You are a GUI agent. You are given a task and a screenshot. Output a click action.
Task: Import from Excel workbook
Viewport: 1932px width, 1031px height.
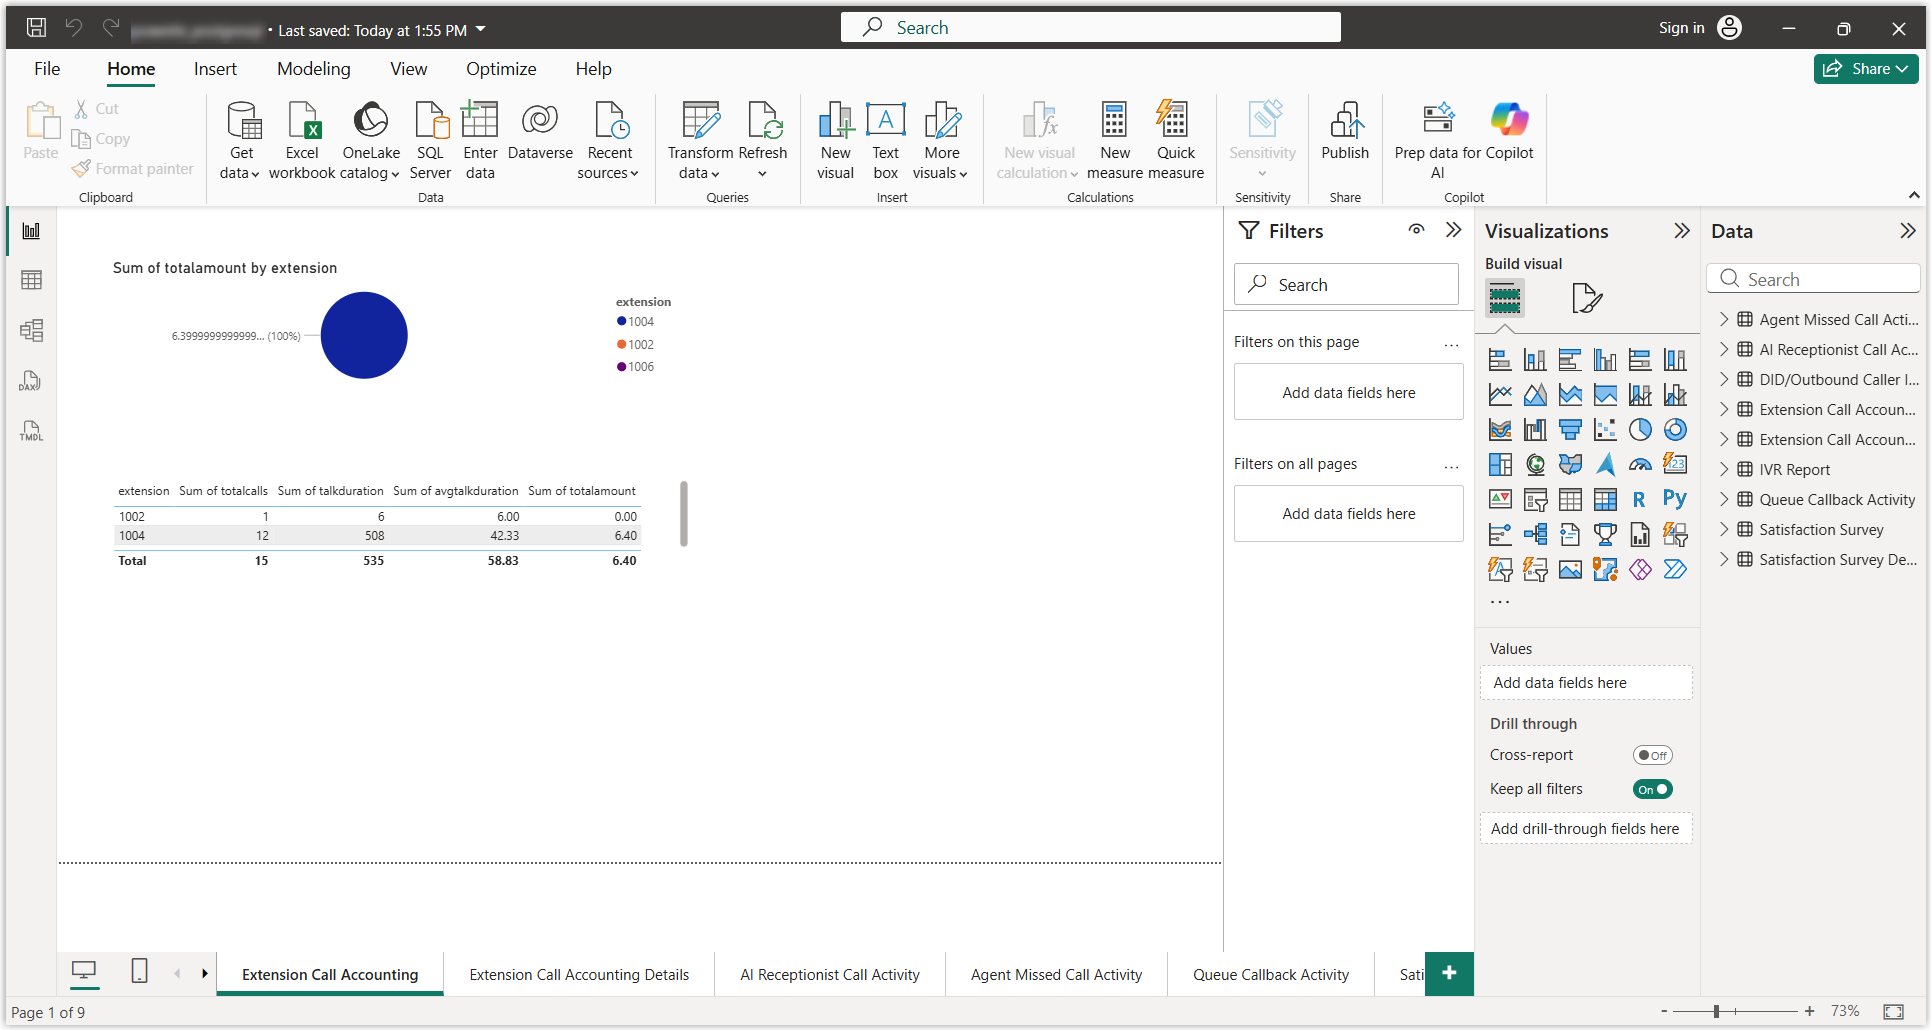coord(302,140)
